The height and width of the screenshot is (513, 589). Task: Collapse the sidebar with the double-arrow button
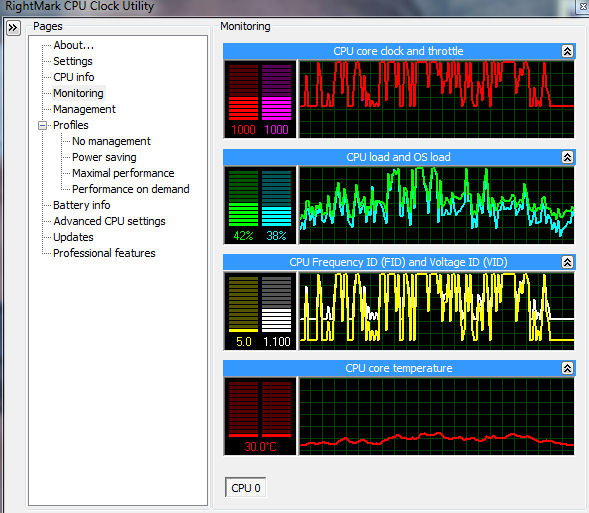click(13, 28)
